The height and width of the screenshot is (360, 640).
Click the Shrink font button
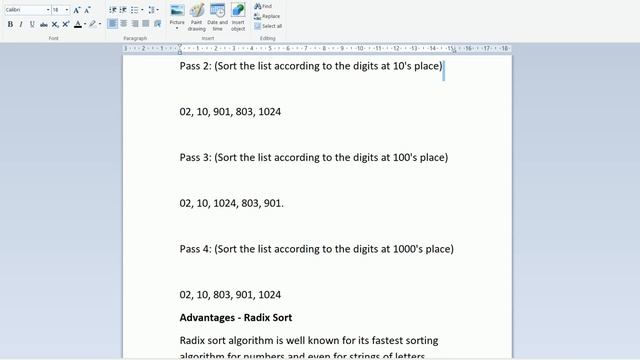click(87, 10)
